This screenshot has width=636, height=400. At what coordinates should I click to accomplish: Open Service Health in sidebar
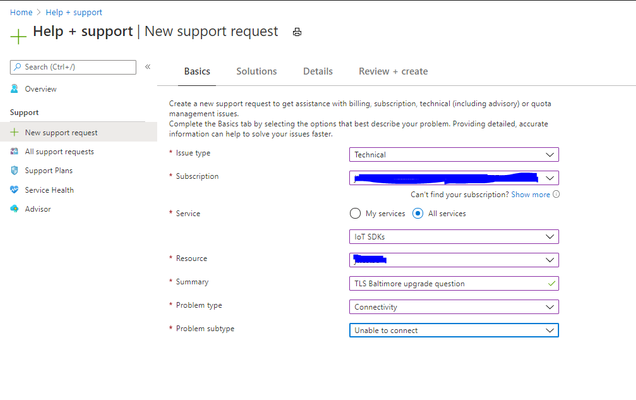(x=49, y=190)
